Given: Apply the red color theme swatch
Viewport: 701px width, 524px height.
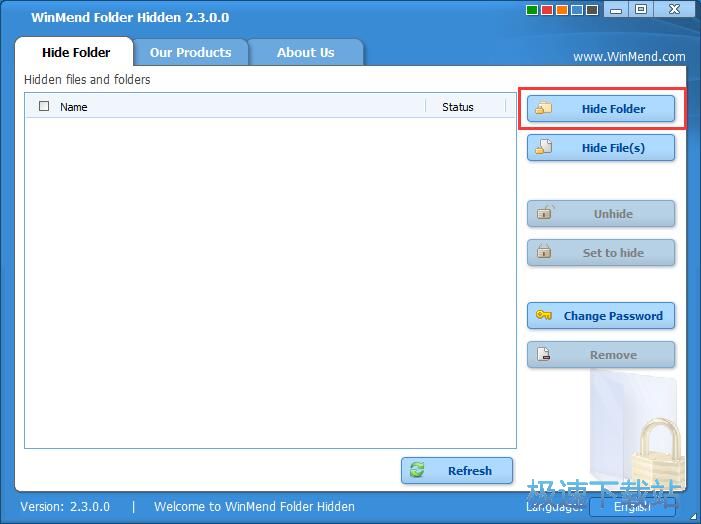Looking at the screenshot, I should (x=547, y=10).
